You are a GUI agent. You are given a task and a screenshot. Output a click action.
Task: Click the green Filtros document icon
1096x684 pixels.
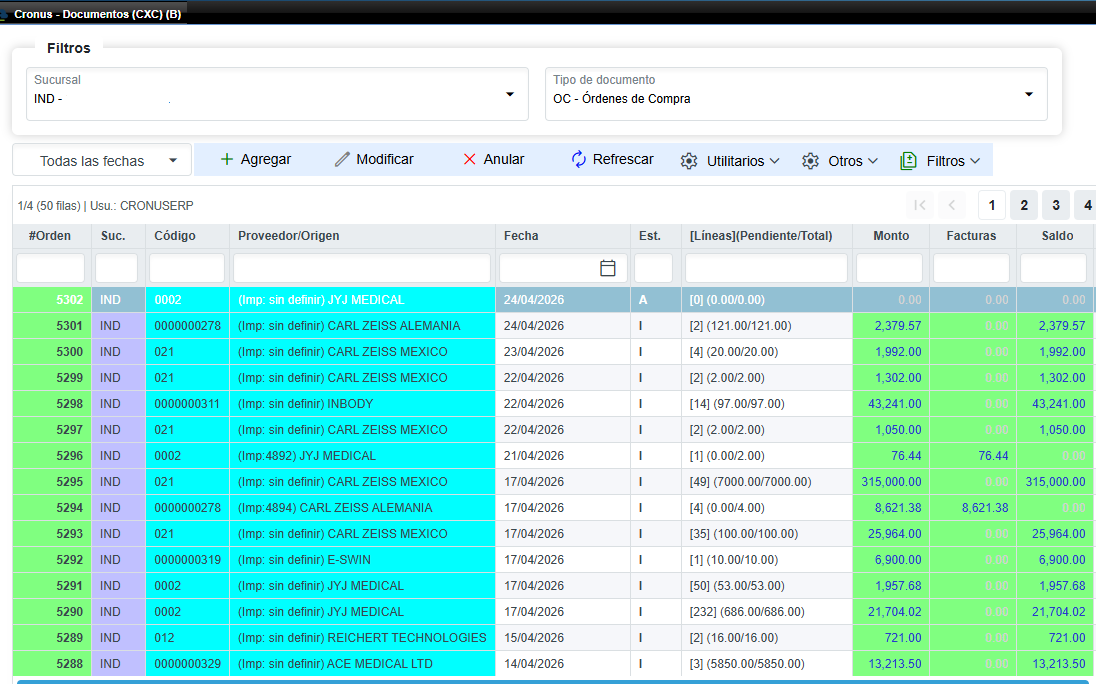pyautogui.click(x=908, y=161)
